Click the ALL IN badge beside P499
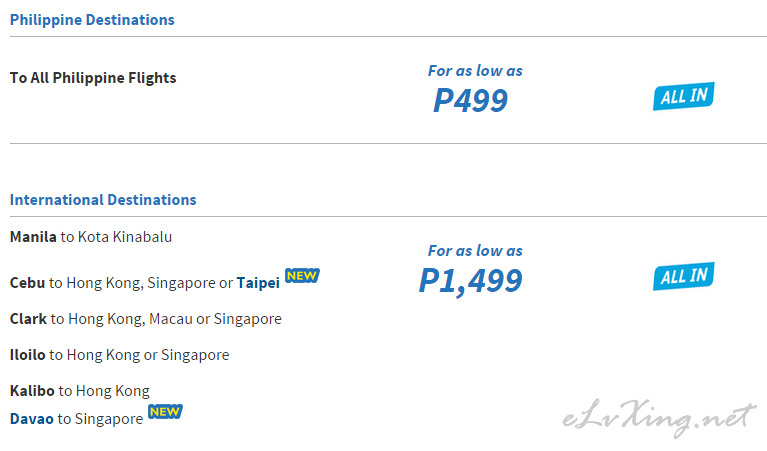The height and width of the screenshot is (451, 767). [683, 96]
